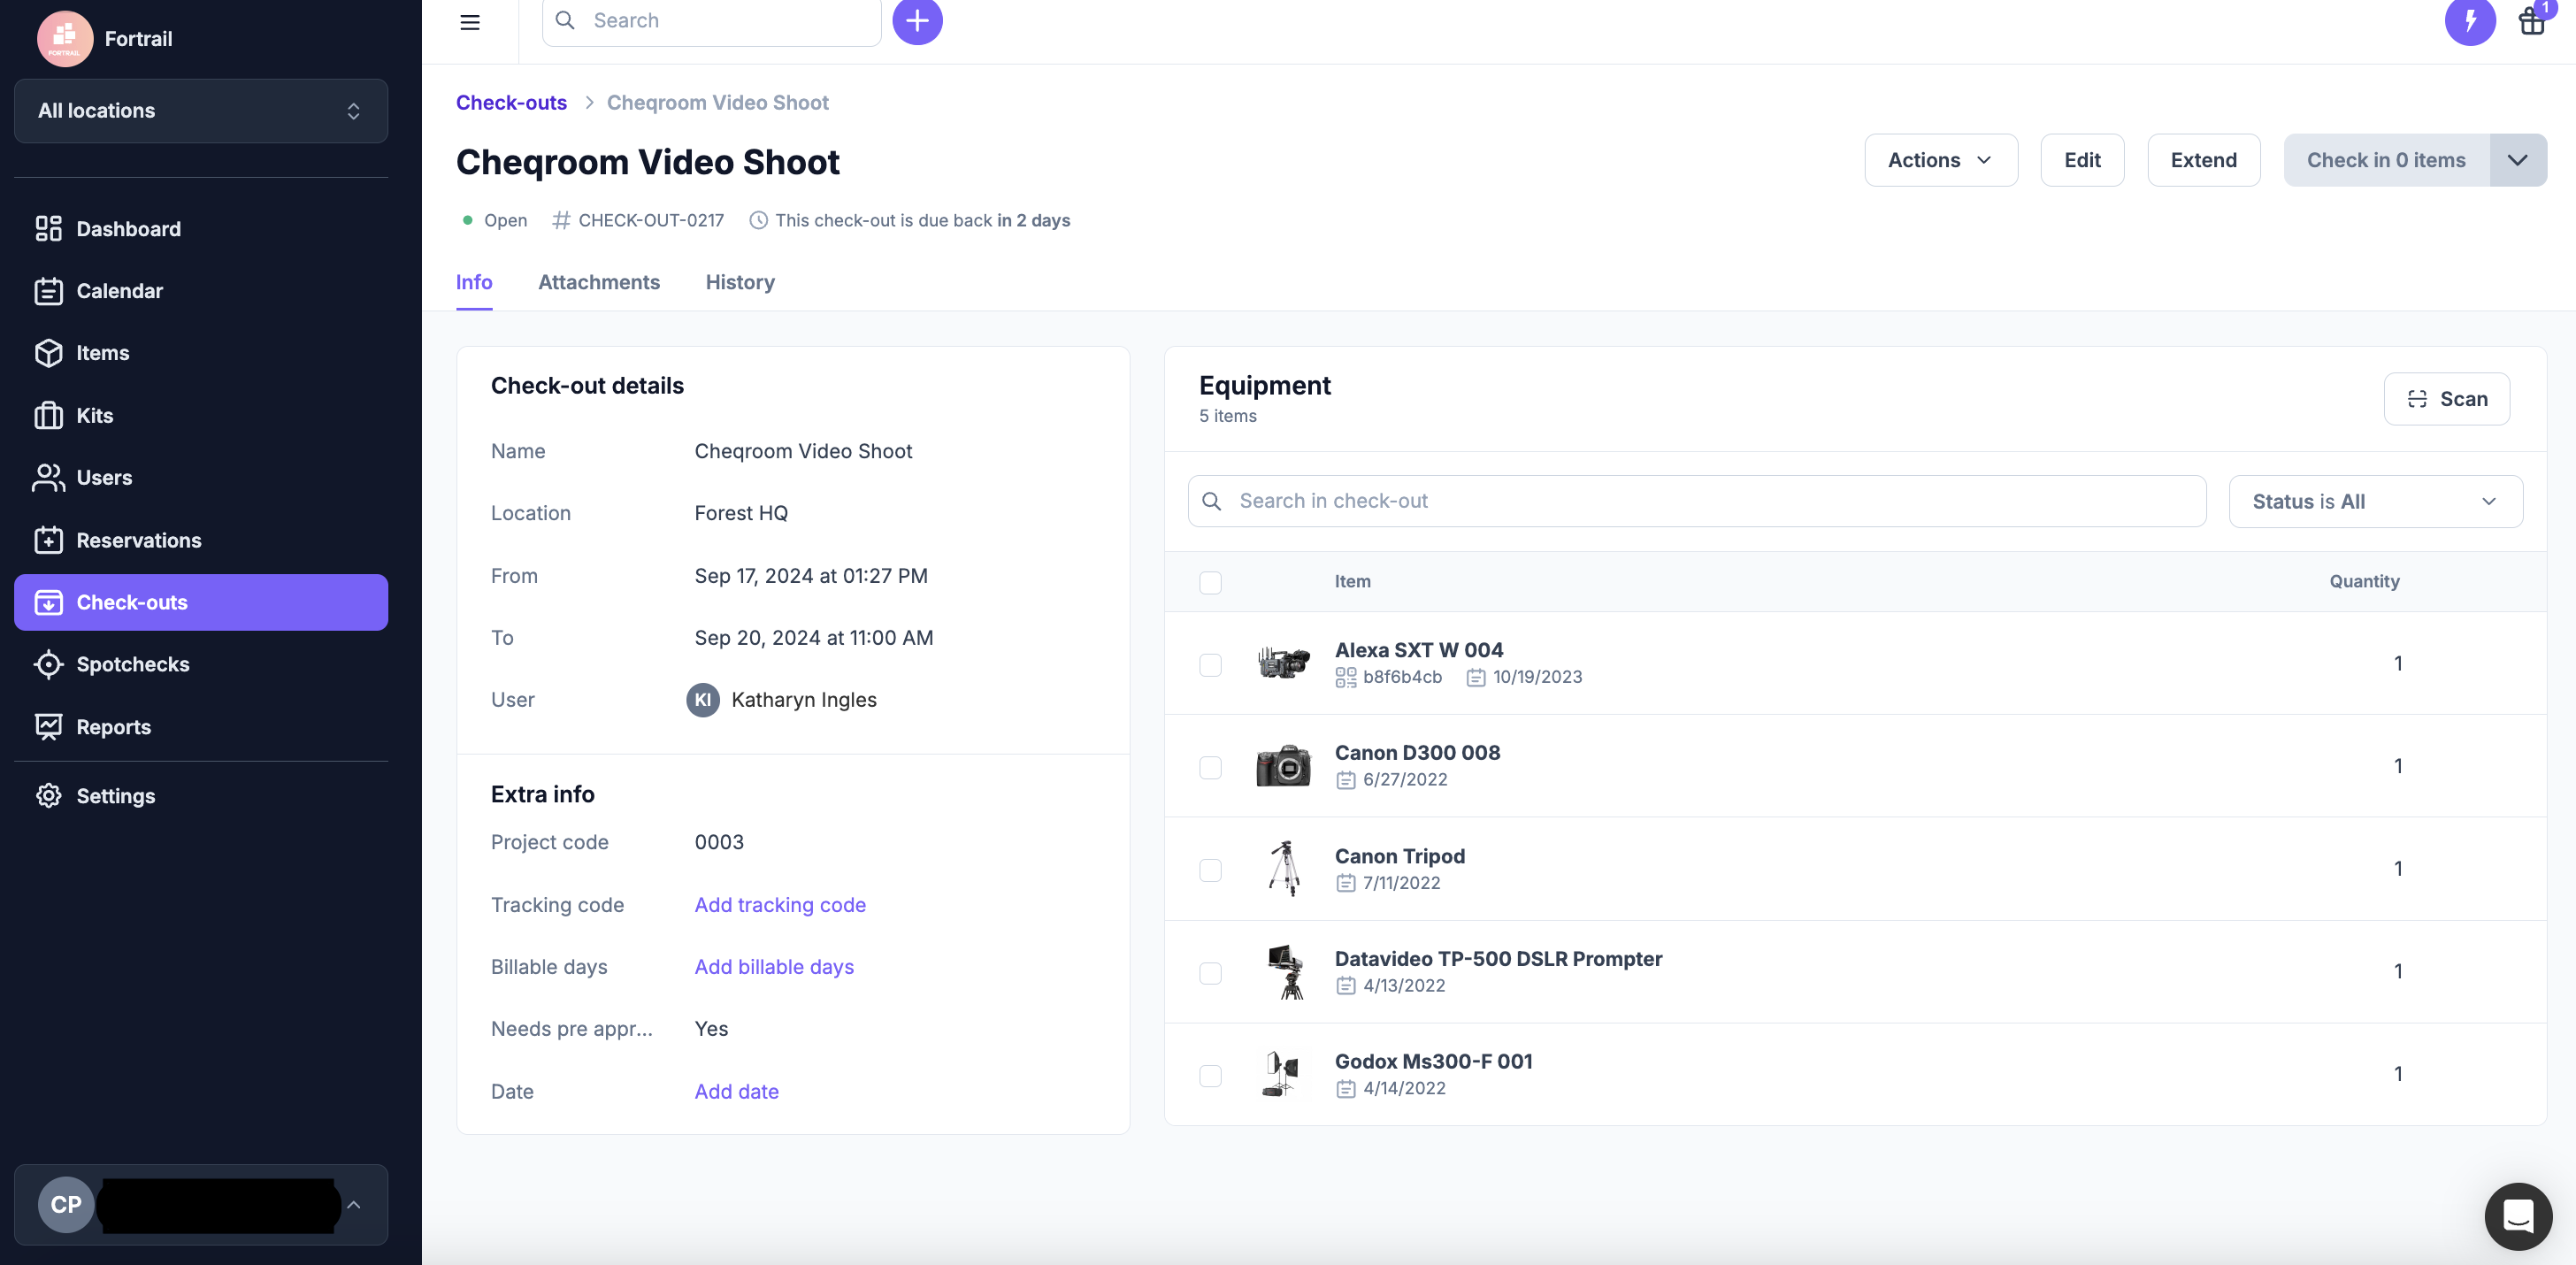
Task: Expand the Actions dropdown
Action: pos(1940,160)
